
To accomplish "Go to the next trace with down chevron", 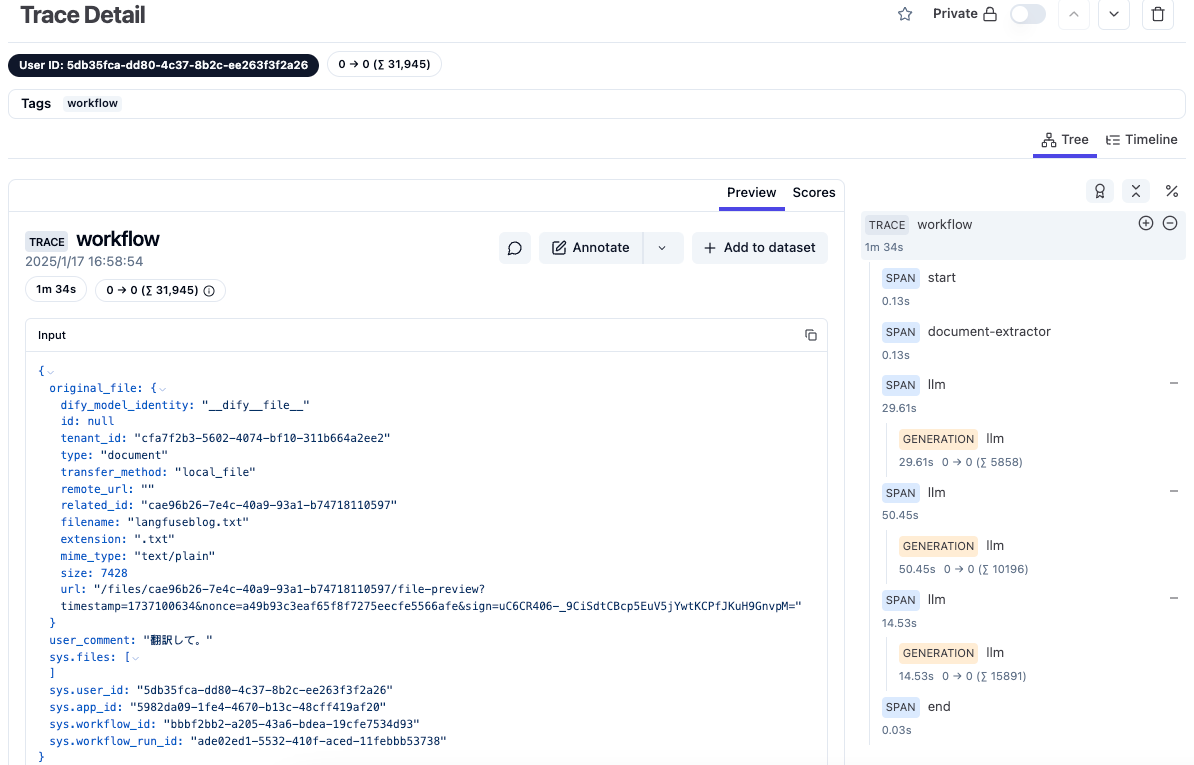I will coord(1113,14).
